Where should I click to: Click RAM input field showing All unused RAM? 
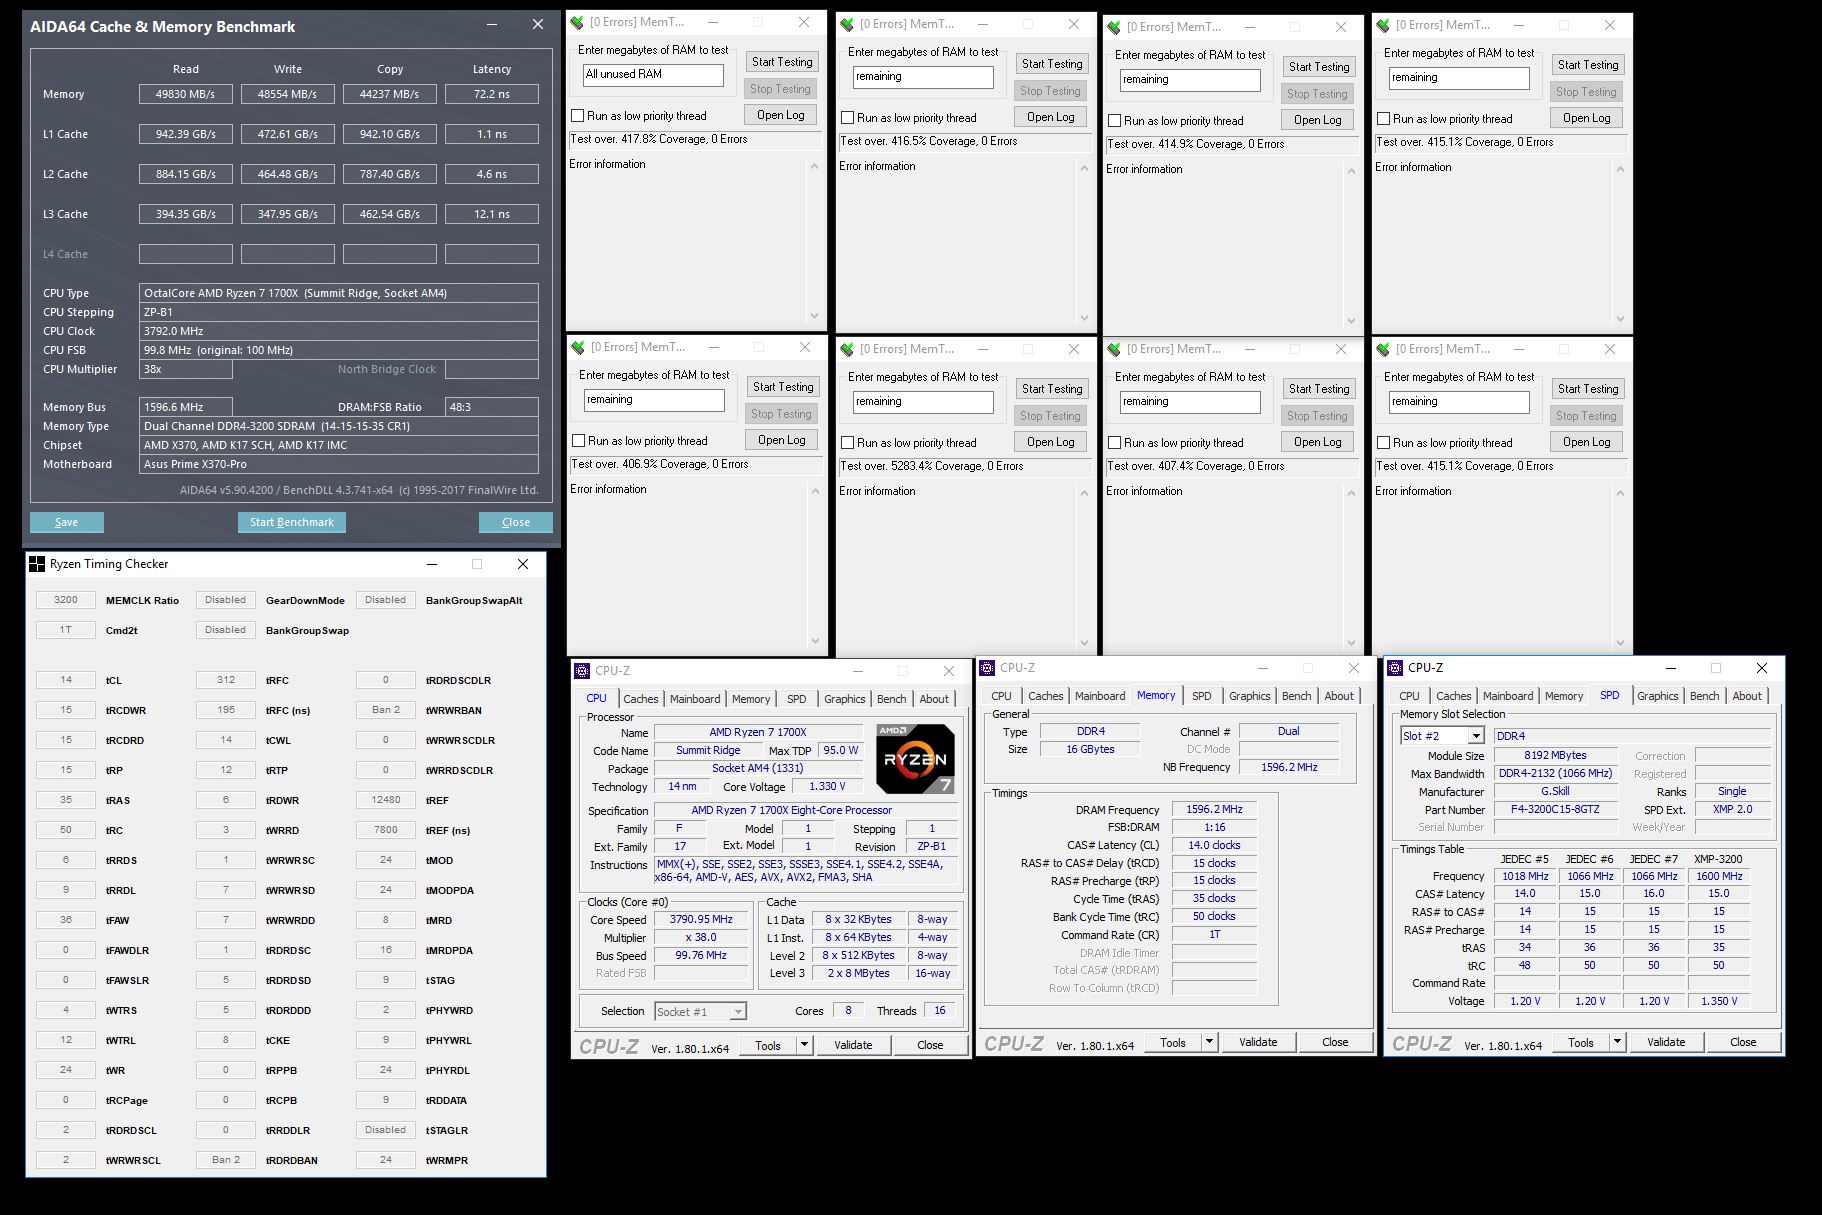click(653, 75)
